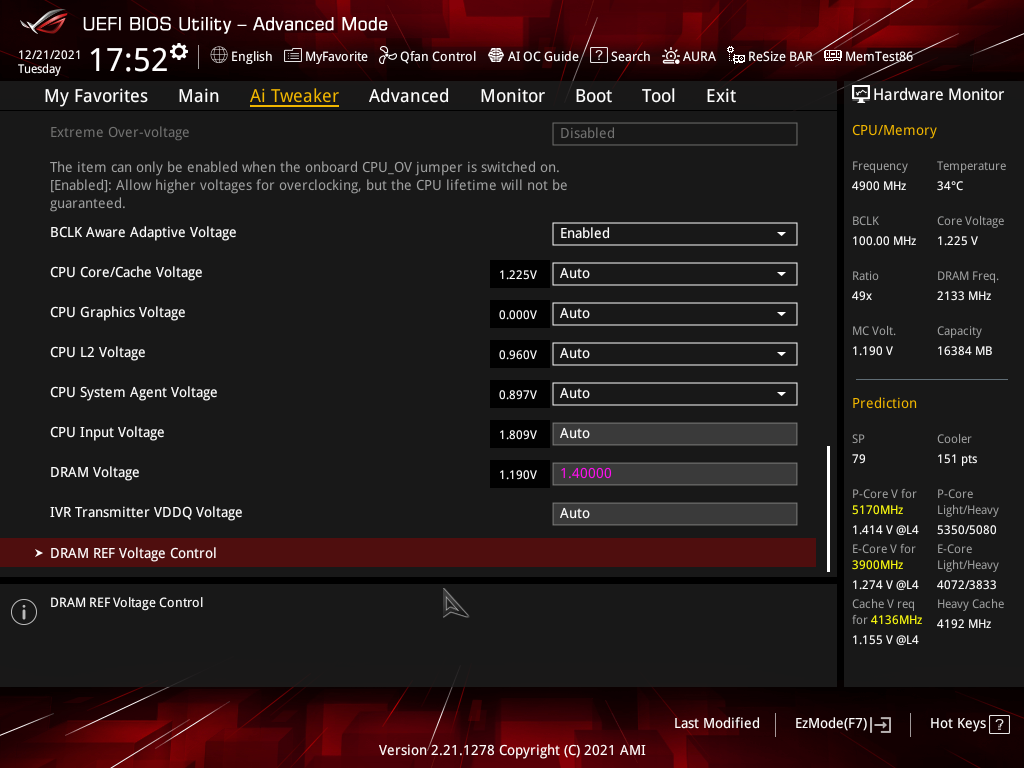This screenshot has height=768, width=1024.
Task: Click the 4136MHz cache prediction value
Action: [x=896, y=620]
